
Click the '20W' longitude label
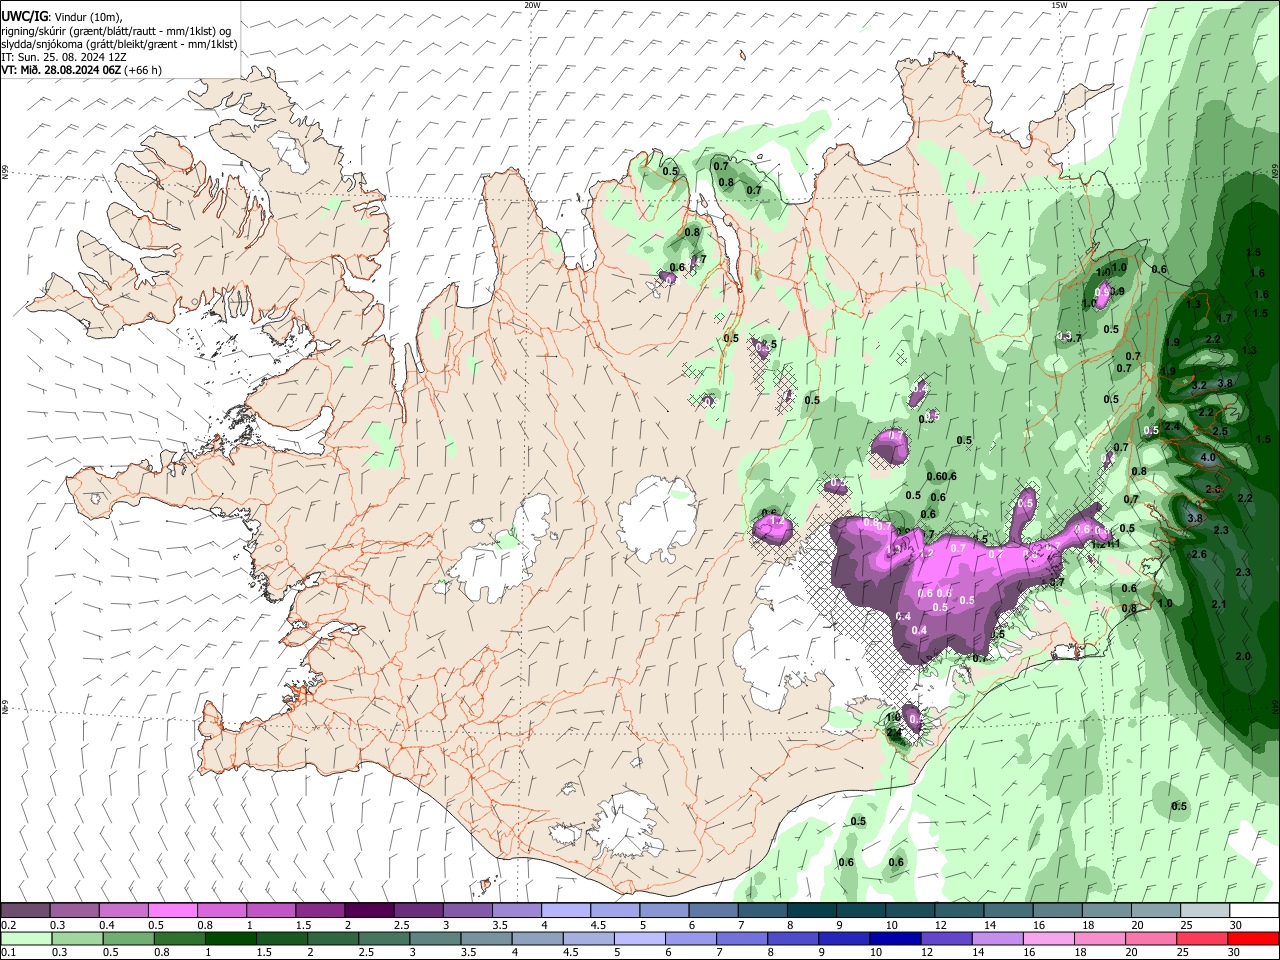[x=532, y=5]
